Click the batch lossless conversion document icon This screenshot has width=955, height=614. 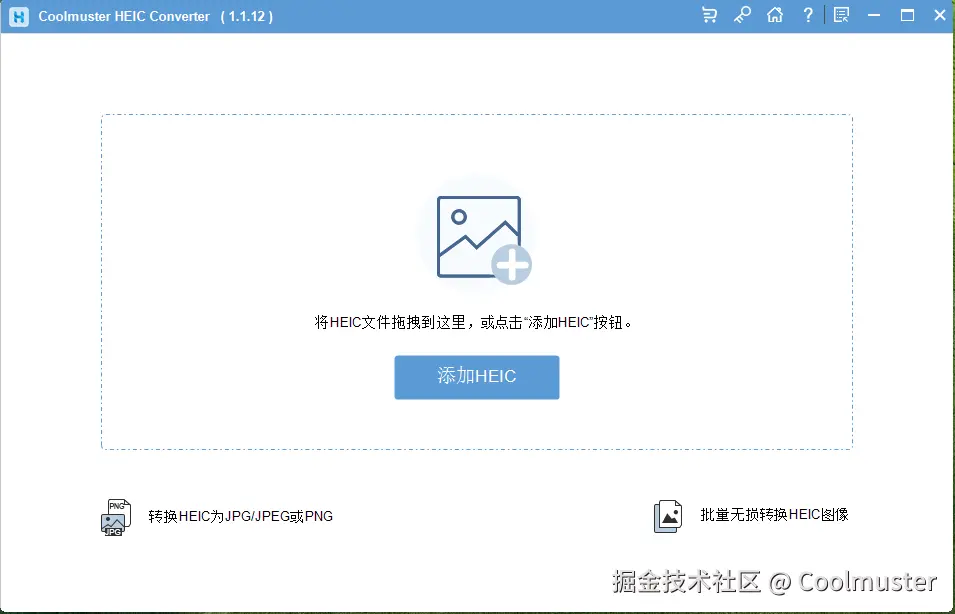[x=667, y=515]
